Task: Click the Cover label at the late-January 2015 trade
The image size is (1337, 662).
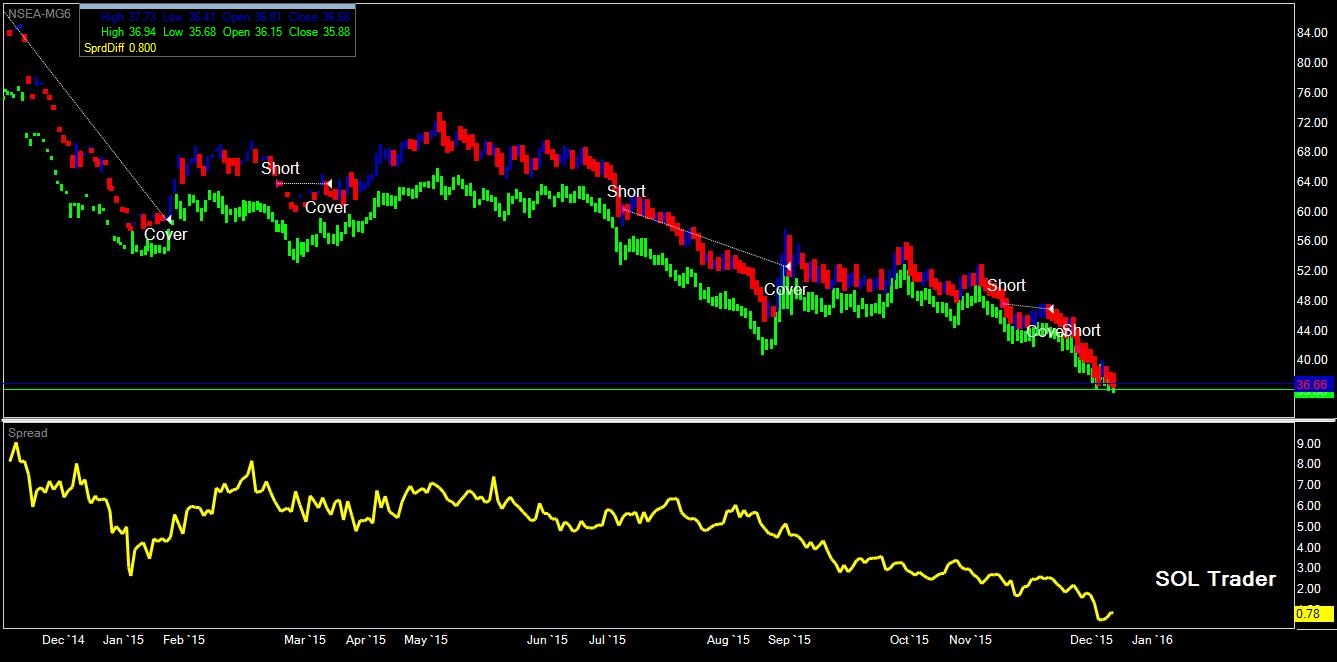Action: coord(165,235)
